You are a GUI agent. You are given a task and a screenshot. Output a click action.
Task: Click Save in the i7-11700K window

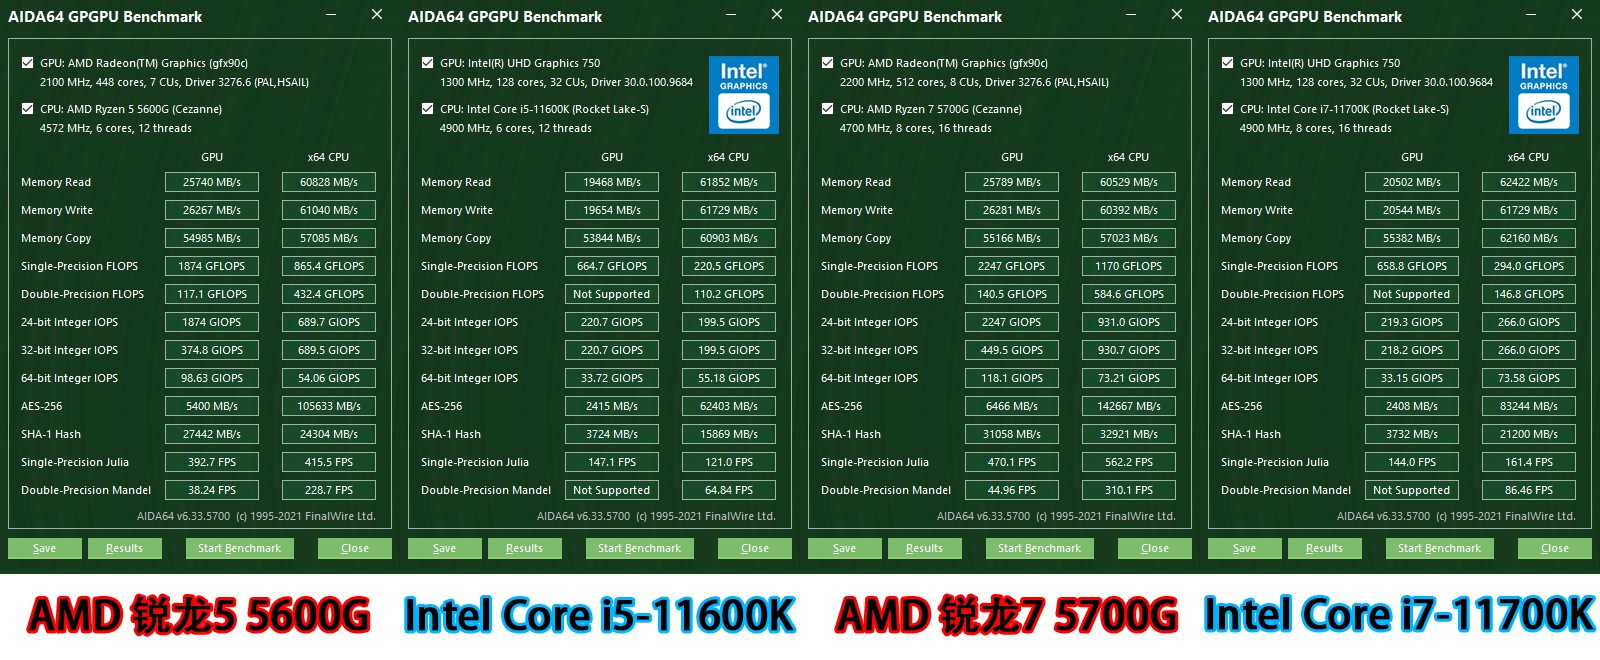[x=1244, y=548]
